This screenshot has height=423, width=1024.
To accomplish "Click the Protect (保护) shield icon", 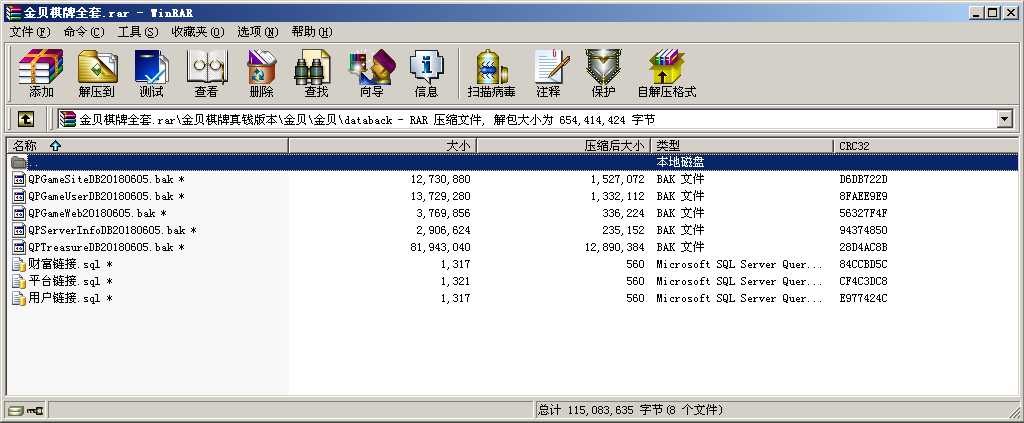I will pyautogui.click(x=603, y=73).
